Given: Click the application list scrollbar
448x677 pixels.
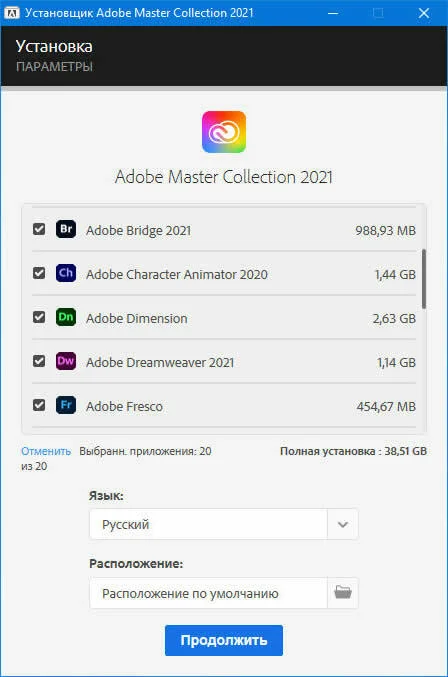Looking at the screenshot, I should click(424, 279).
